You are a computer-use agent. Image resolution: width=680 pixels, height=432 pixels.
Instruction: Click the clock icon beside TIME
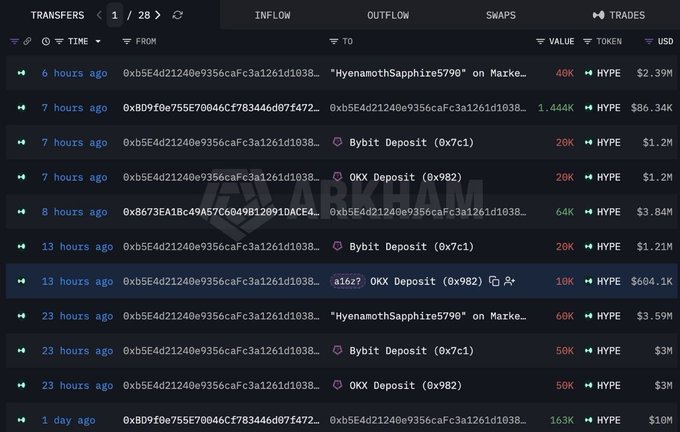click(46, 41)
